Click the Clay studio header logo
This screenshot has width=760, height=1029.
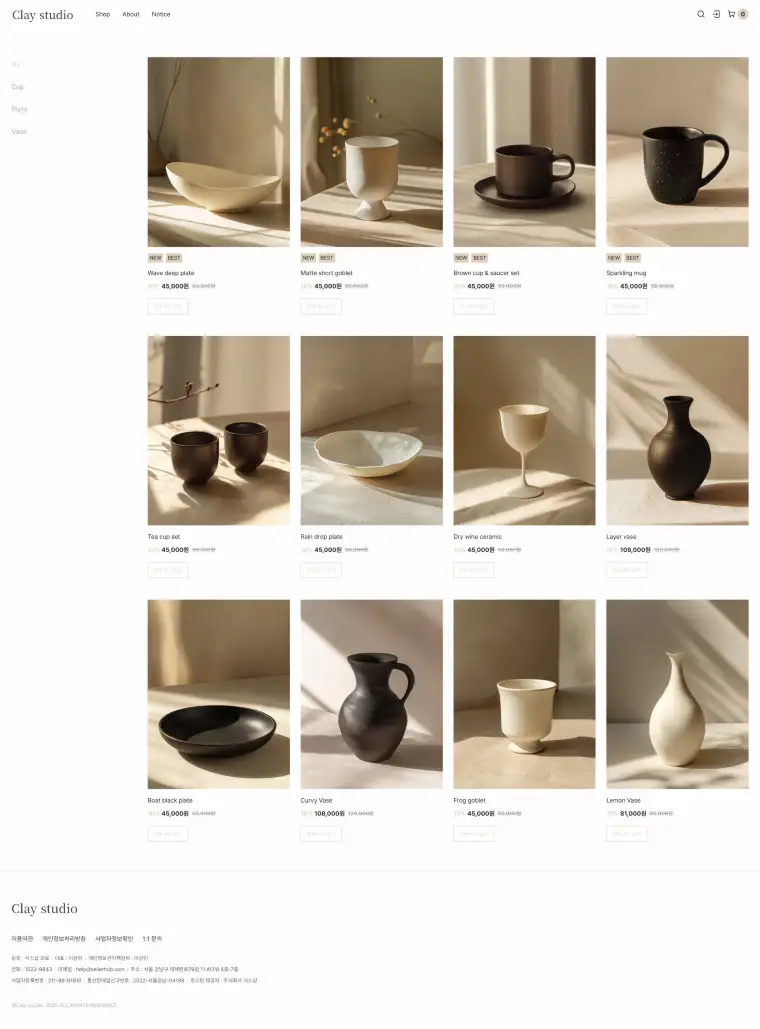(43, 15)
